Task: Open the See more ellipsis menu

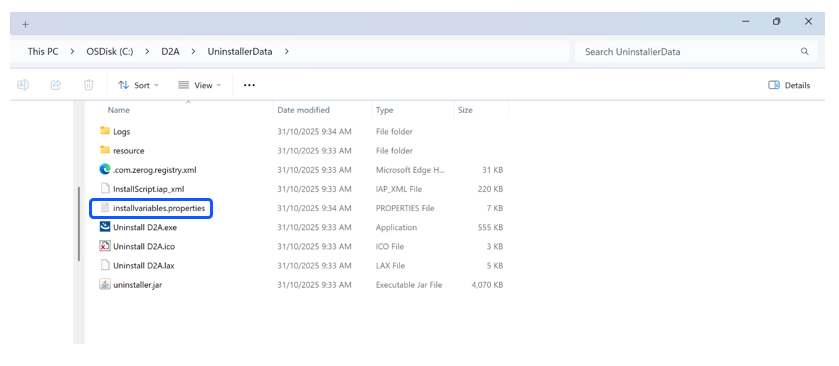Action: (x=249, y=85)
